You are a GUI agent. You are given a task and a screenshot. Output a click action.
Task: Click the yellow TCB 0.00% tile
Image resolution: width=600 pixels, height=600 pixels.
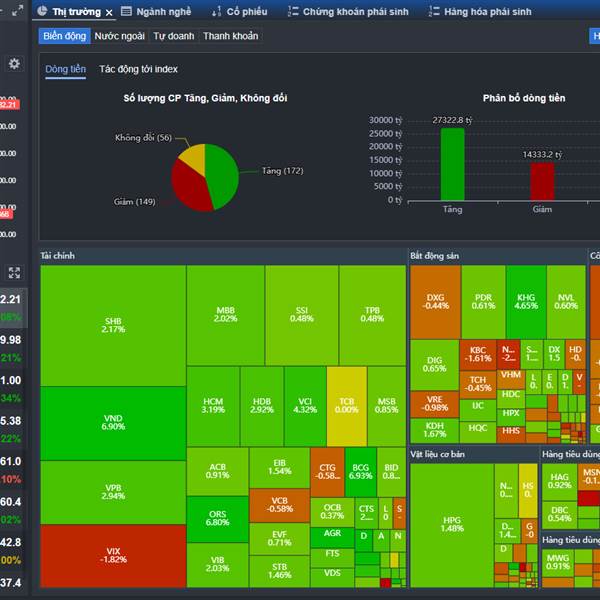click(347, 406)
